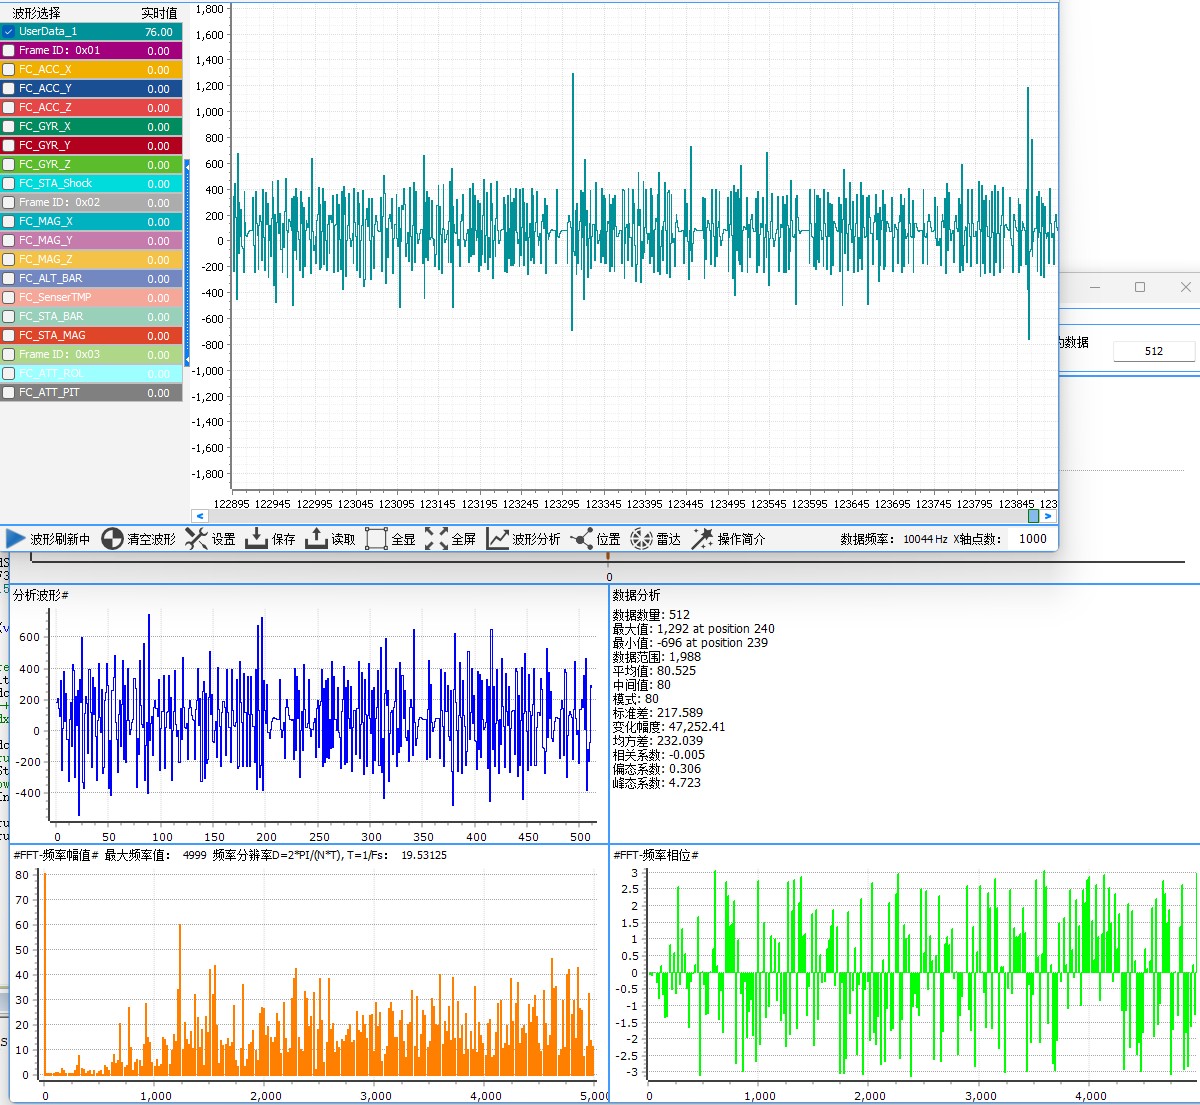Save the waveform using 保存 icon

pyautogui.click(x=256, y=539)
